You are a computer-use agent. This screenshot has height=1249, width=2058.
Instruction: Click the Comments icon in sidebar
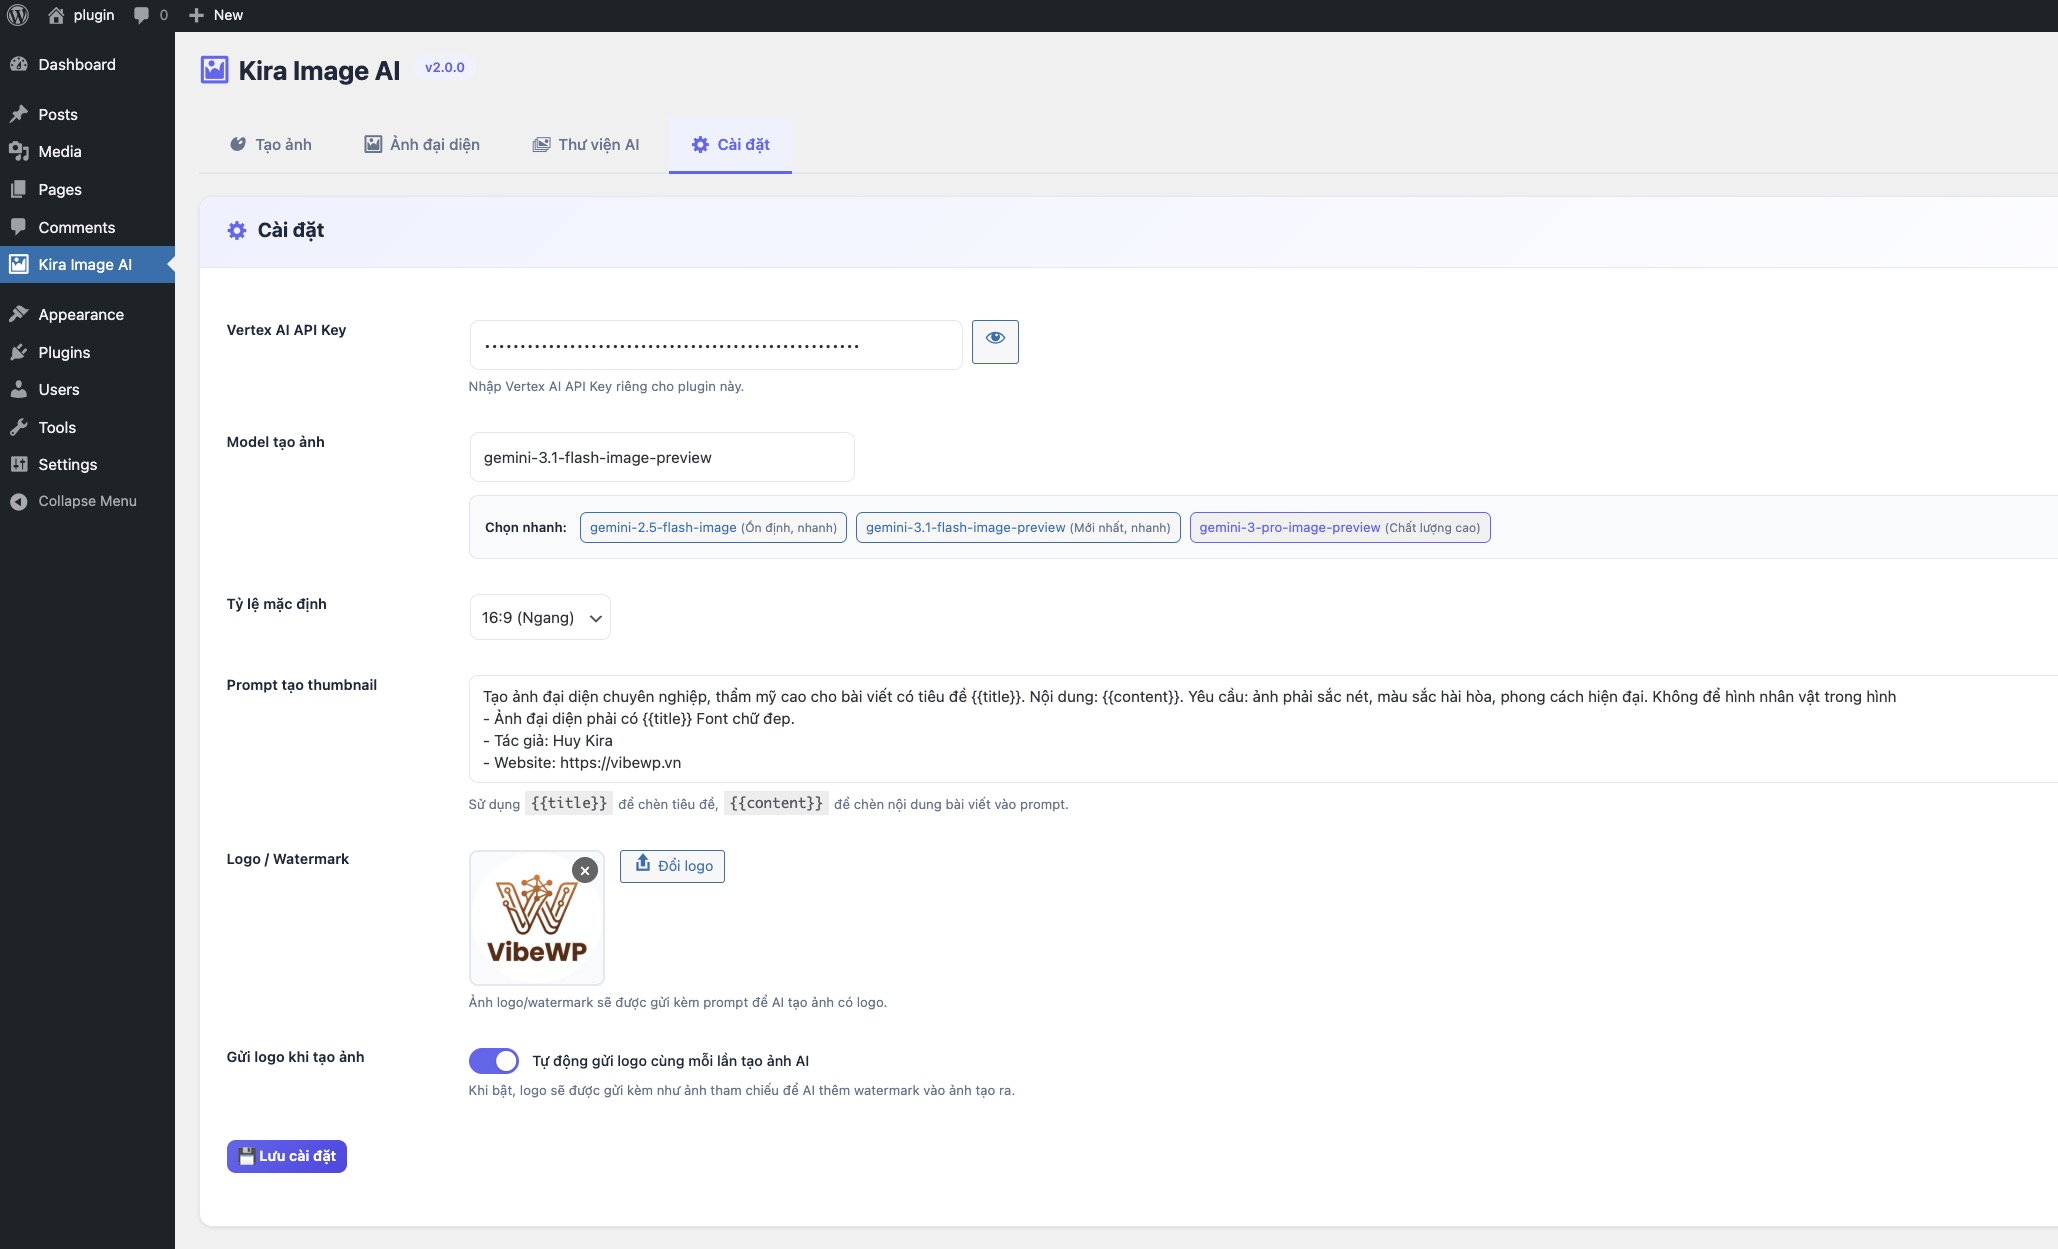click(18, 227)
